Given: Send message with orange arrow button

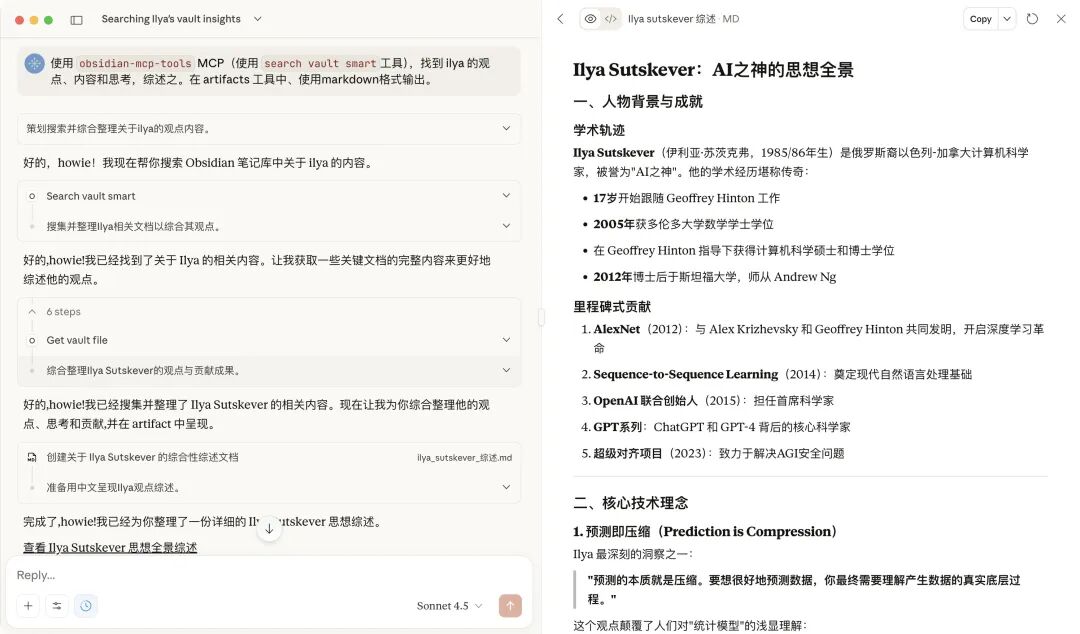Looking at the screenshot, I should [x=510, y=606].
